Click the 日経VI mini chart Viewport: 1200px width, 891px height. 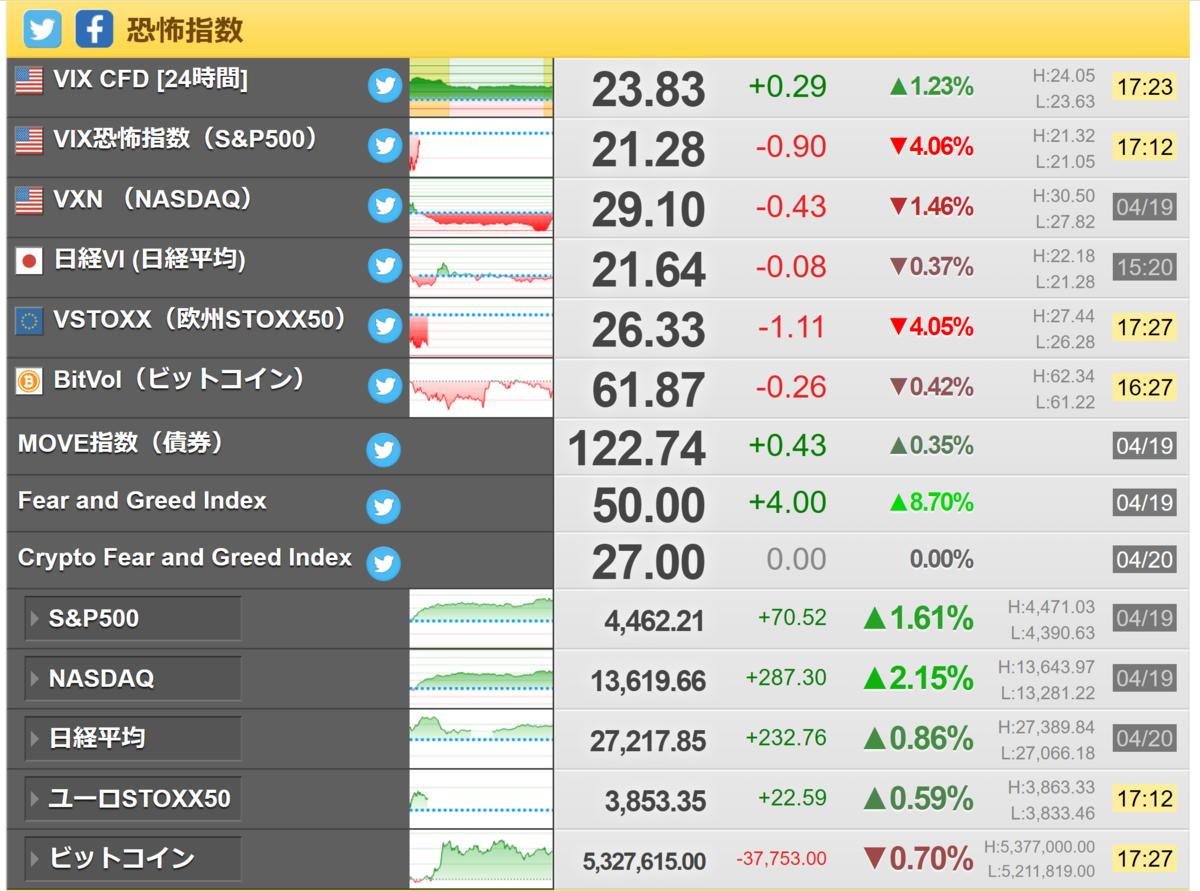[x=481, y=267]
